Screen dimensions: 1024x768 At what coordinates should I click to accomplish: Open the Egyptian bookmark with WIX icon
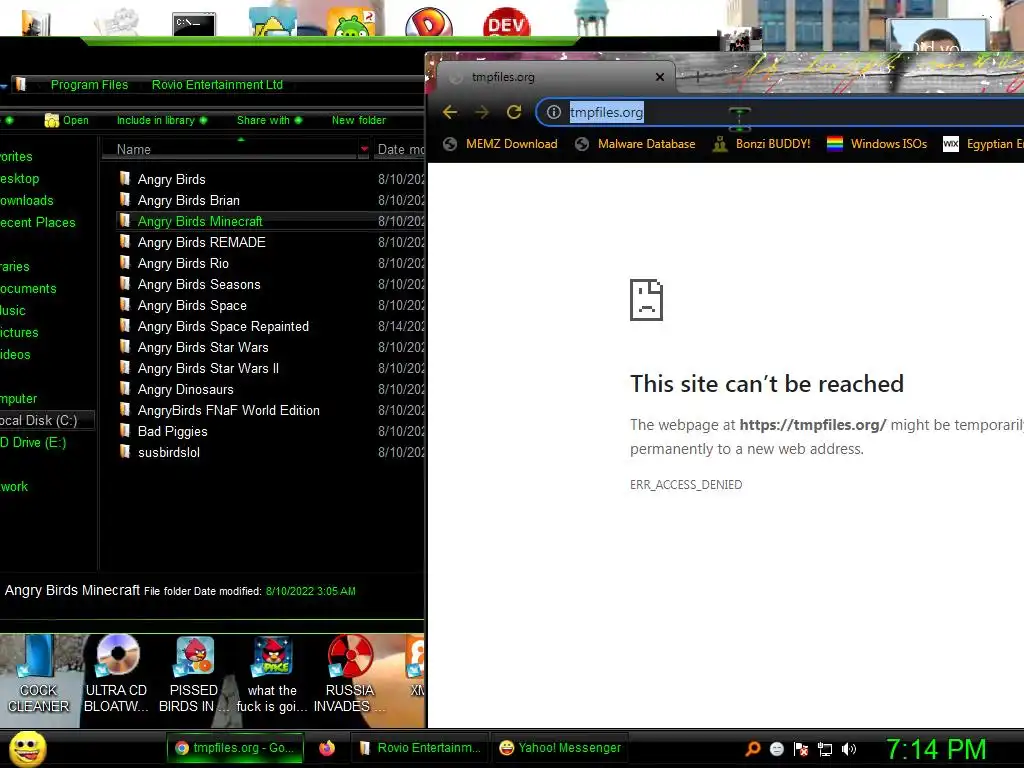point(983,144)
